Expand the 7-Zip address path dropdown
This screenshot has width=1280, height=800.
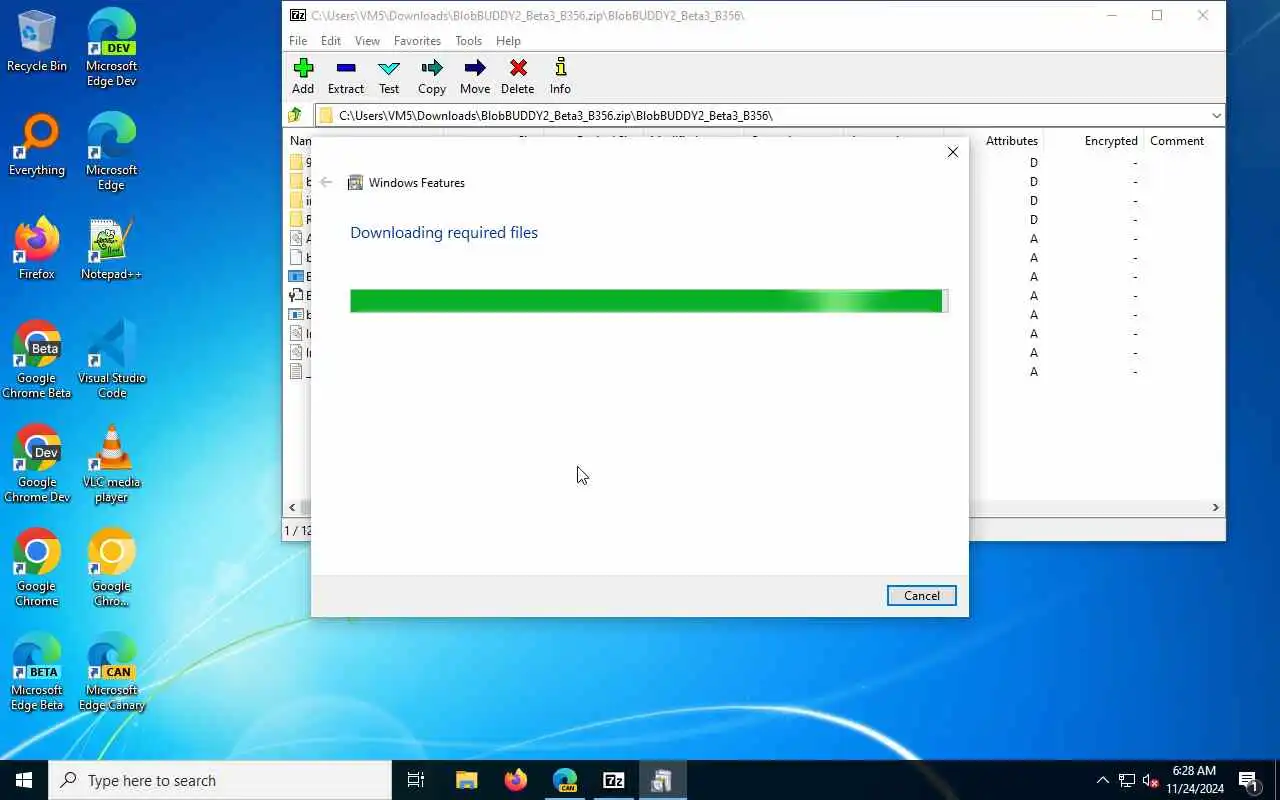pyautogui.click(x=1216, y=116)
